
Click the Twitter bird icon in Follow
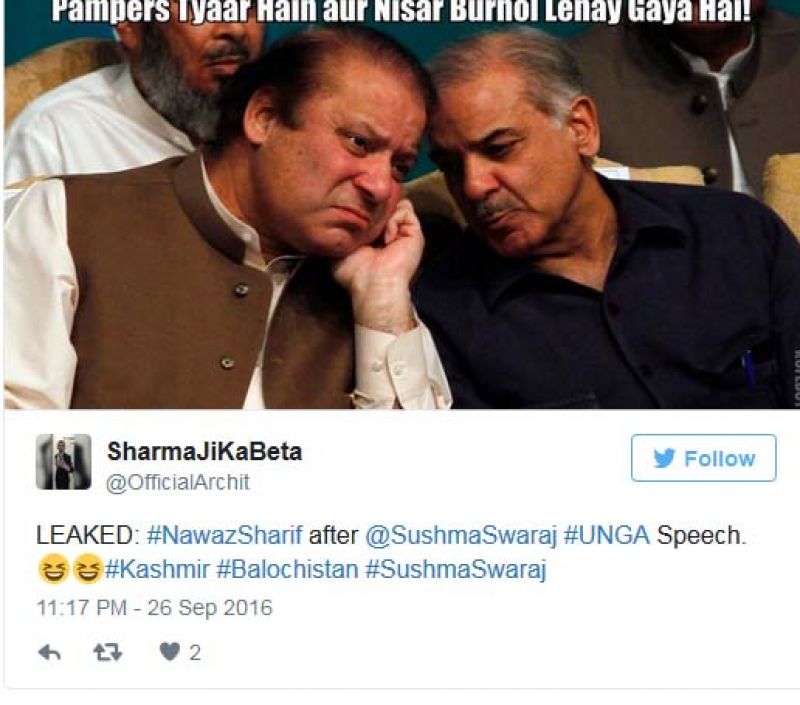(664, 458)
